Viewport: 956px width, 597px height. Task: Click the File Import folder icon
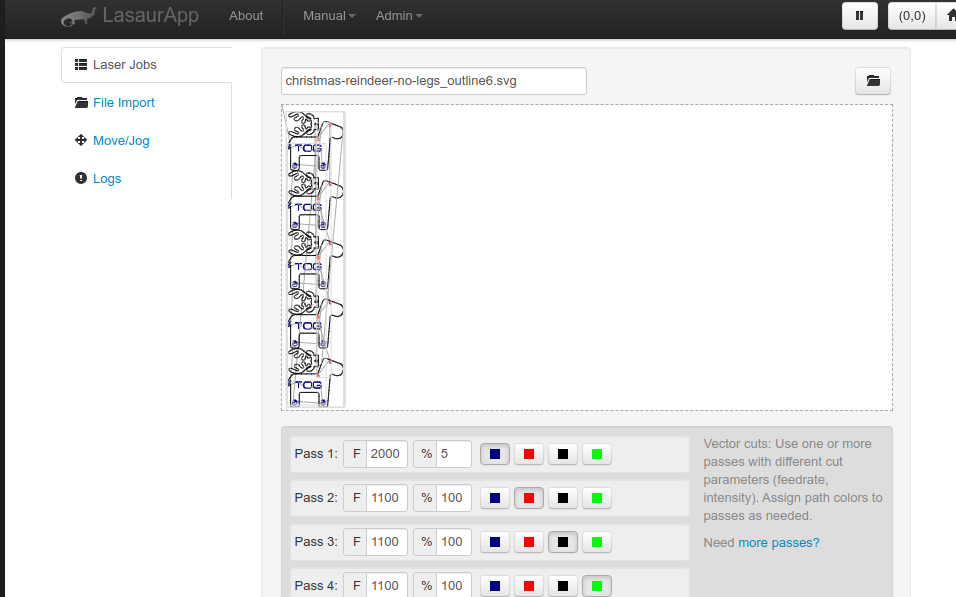click(81, 103)
